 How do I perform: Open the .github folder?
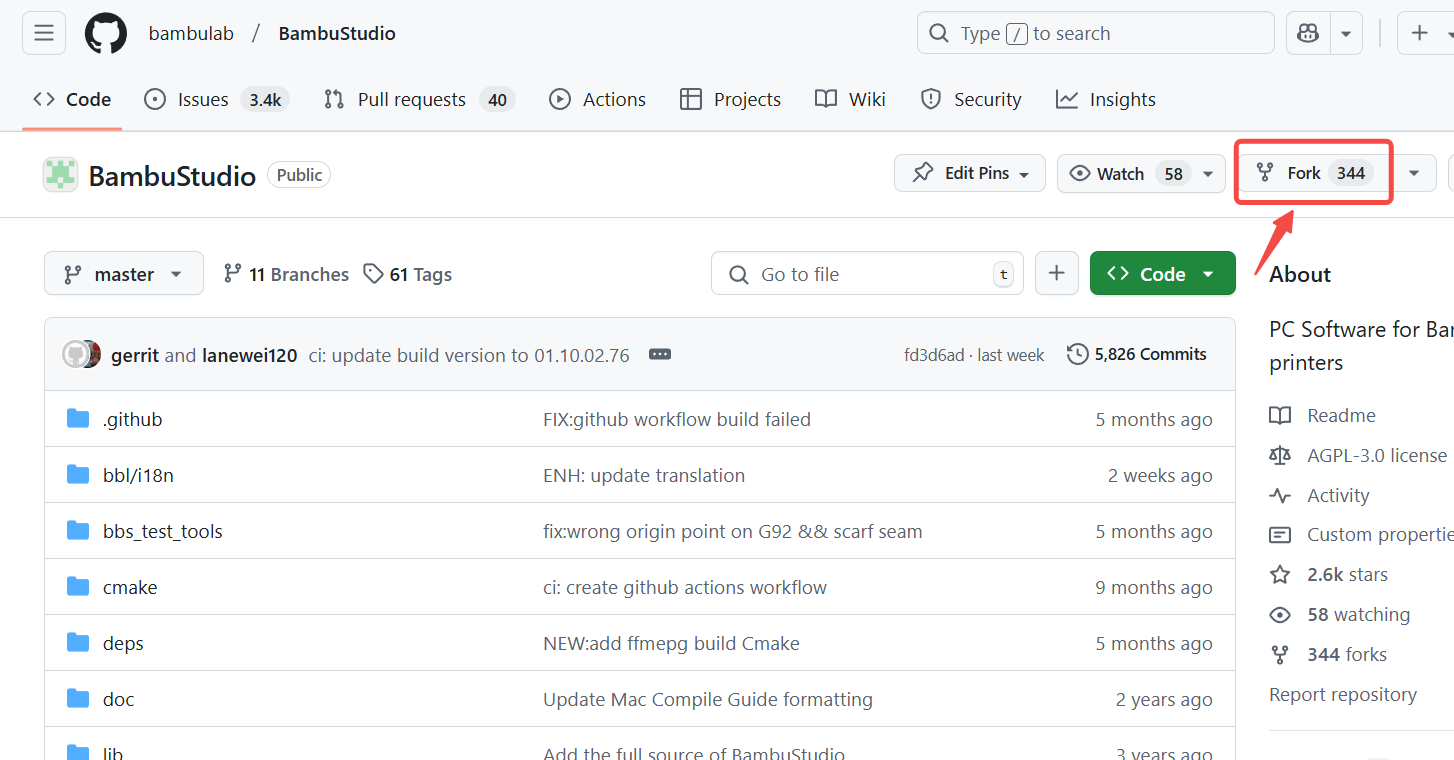(132, 419)
